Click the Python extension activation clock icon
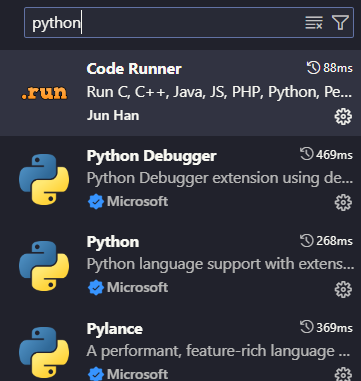 coord(307,240)
